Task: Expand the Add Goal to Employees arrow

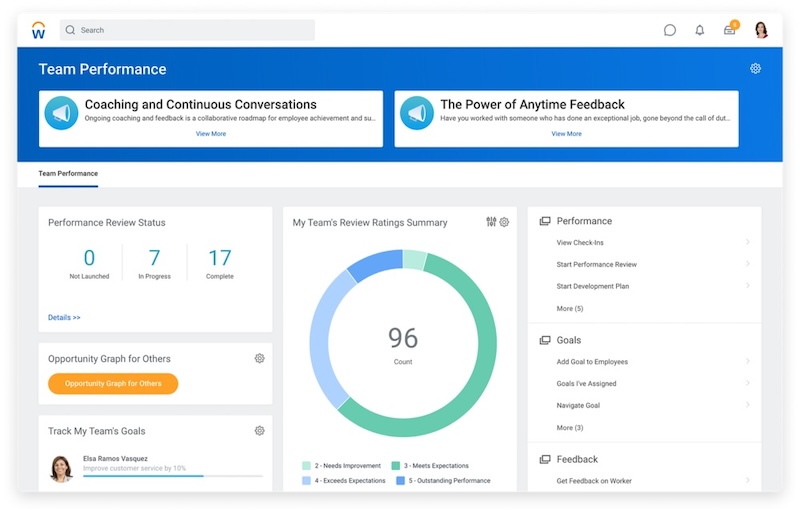Action: point(747,362)
